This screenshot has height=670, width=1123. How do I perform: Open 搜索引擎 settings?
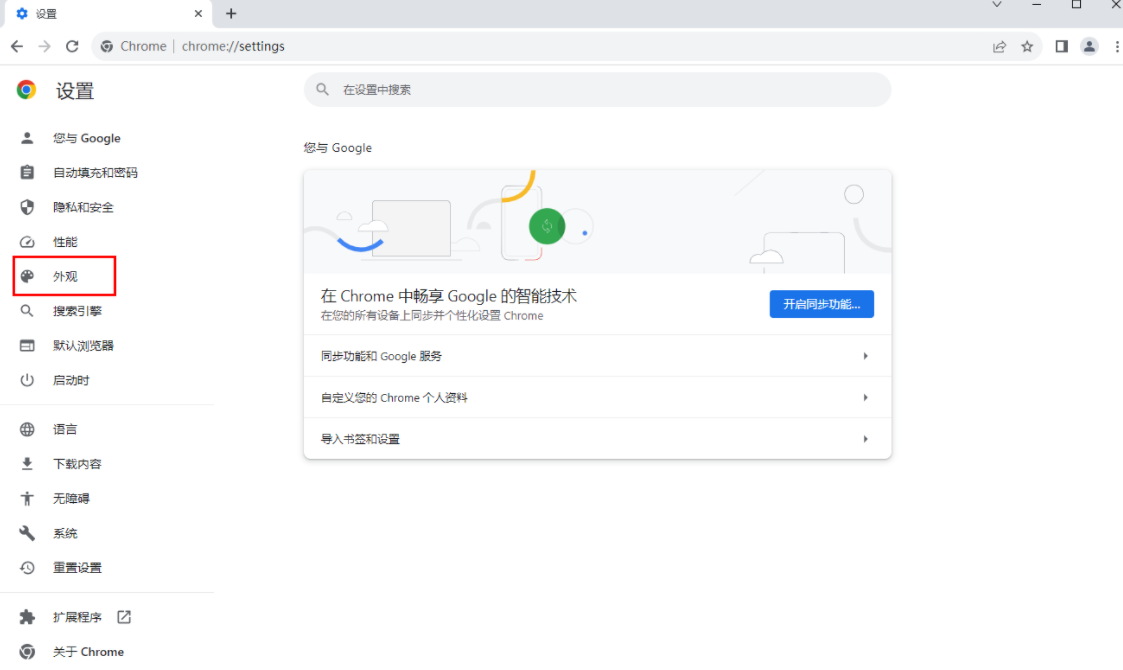77,311
